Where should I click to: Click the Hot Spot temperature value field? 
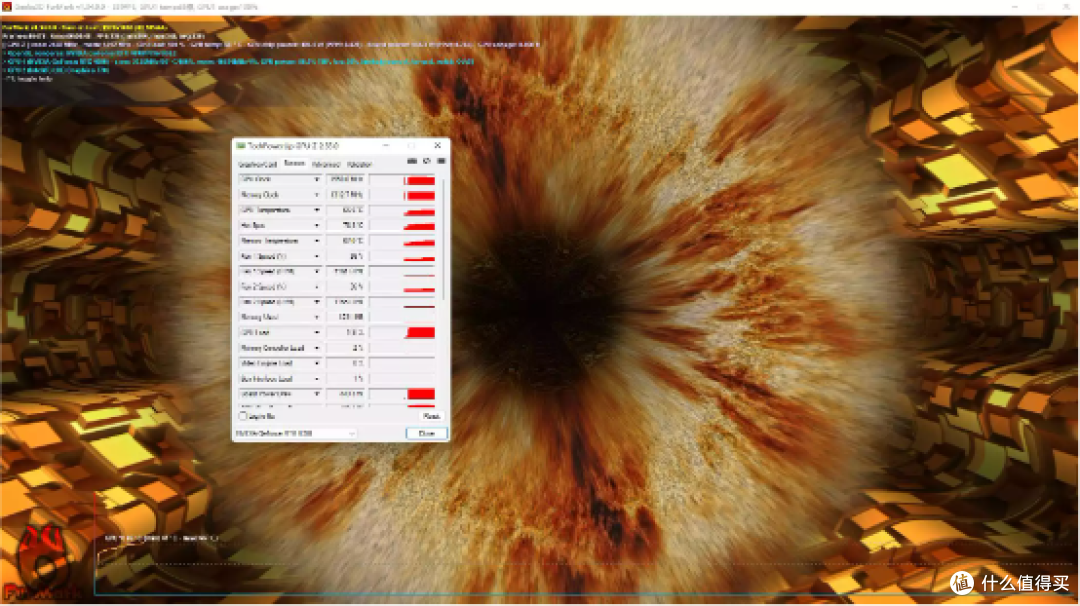(x=346, y=226)
